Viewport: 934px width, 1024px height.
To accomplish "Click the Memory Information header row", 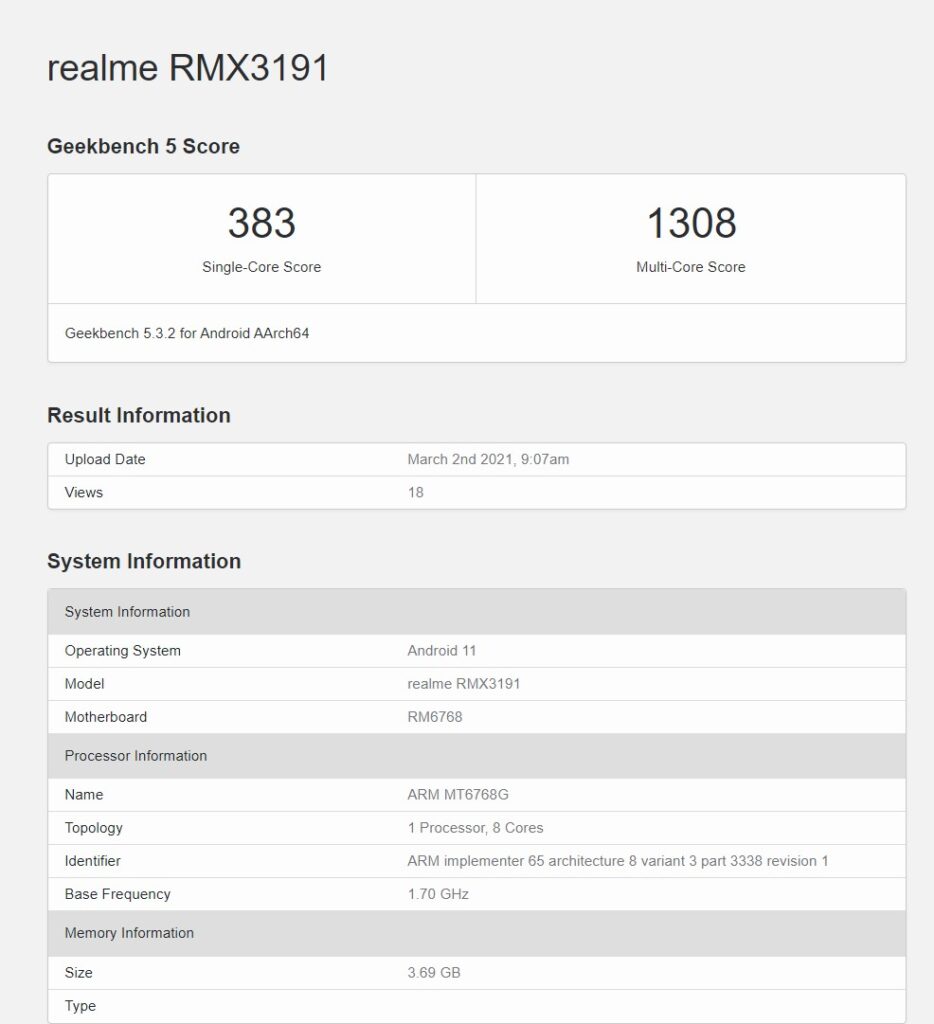I will click(x=130, y=933).
